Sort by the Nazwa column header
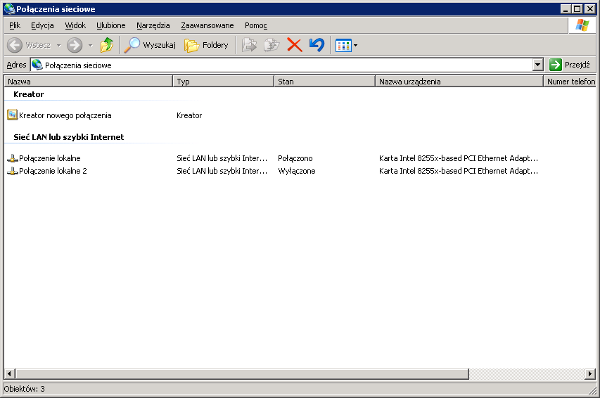Screen dimensions: 600x398 (x=88, y=82)
